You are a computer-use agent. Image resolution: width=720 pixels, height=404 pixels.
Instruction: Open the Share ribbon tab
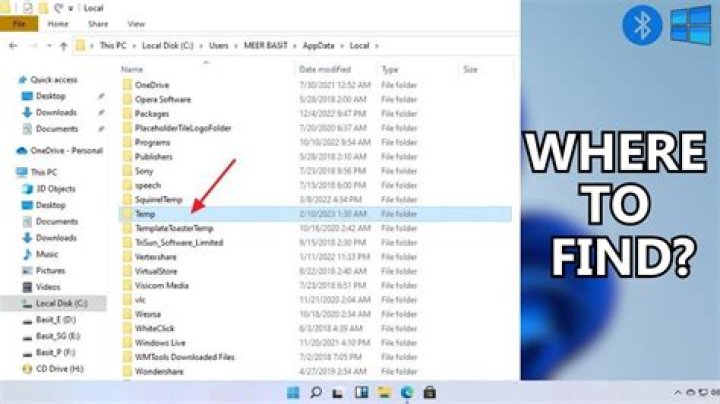pyautogui.click(x=99, y=23)
